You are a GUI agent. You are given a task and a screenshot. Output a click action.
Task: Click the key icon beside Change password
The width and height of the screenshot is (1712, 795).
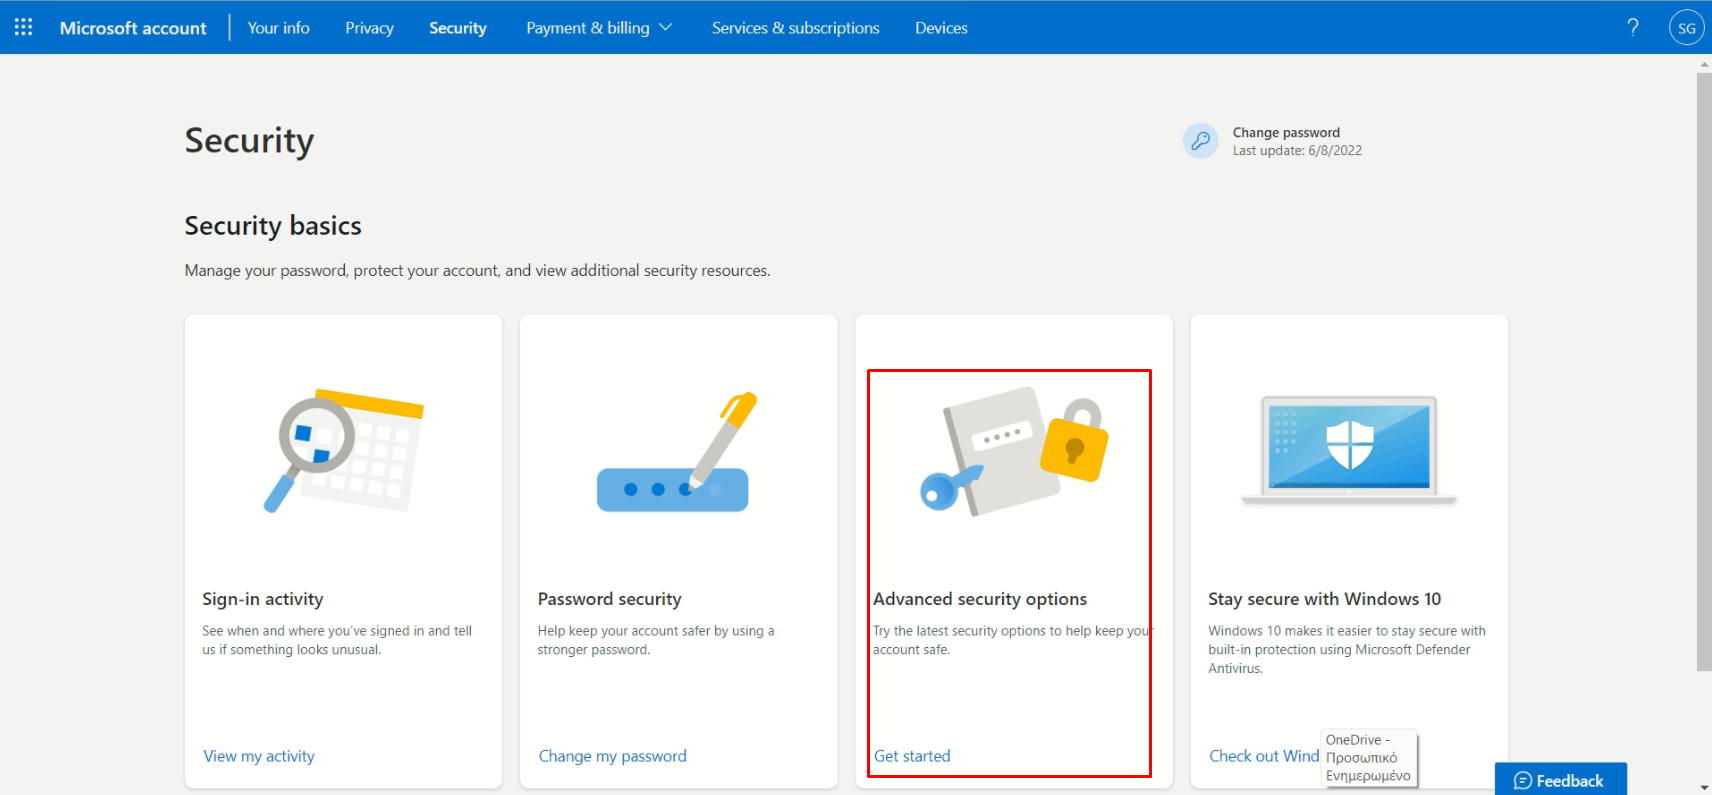[x=1201, y=141]
